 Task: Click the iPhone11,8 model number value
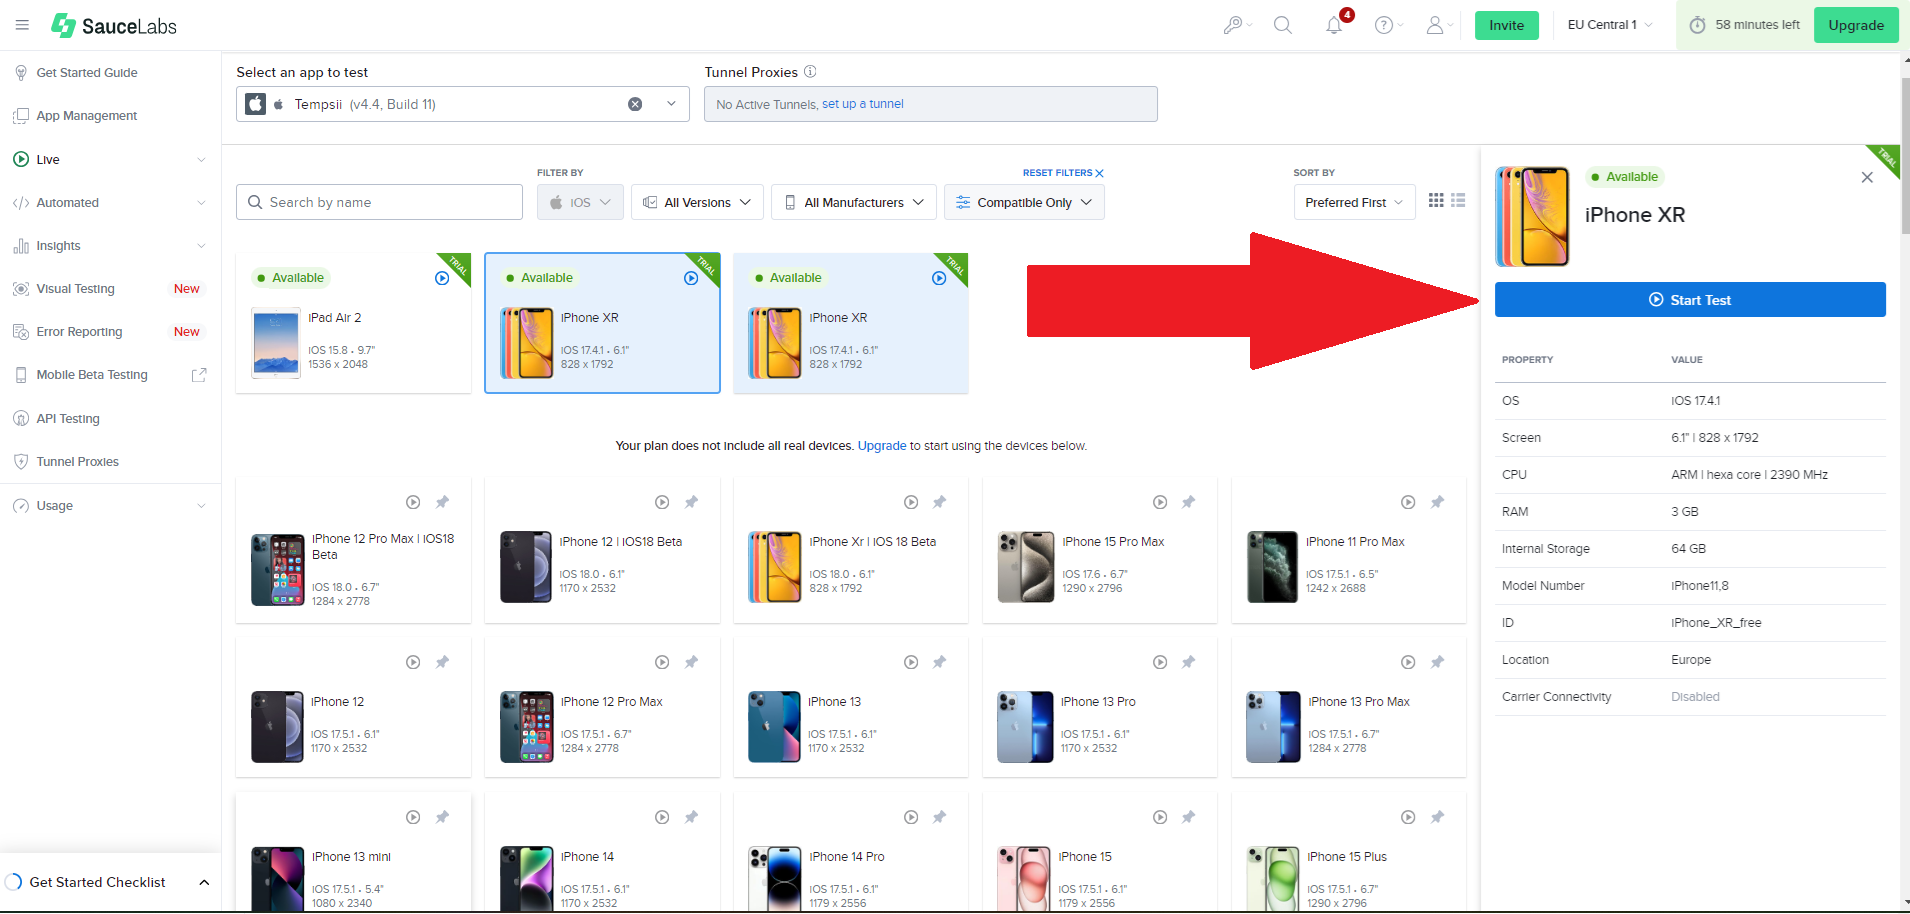click(1700, 586)
